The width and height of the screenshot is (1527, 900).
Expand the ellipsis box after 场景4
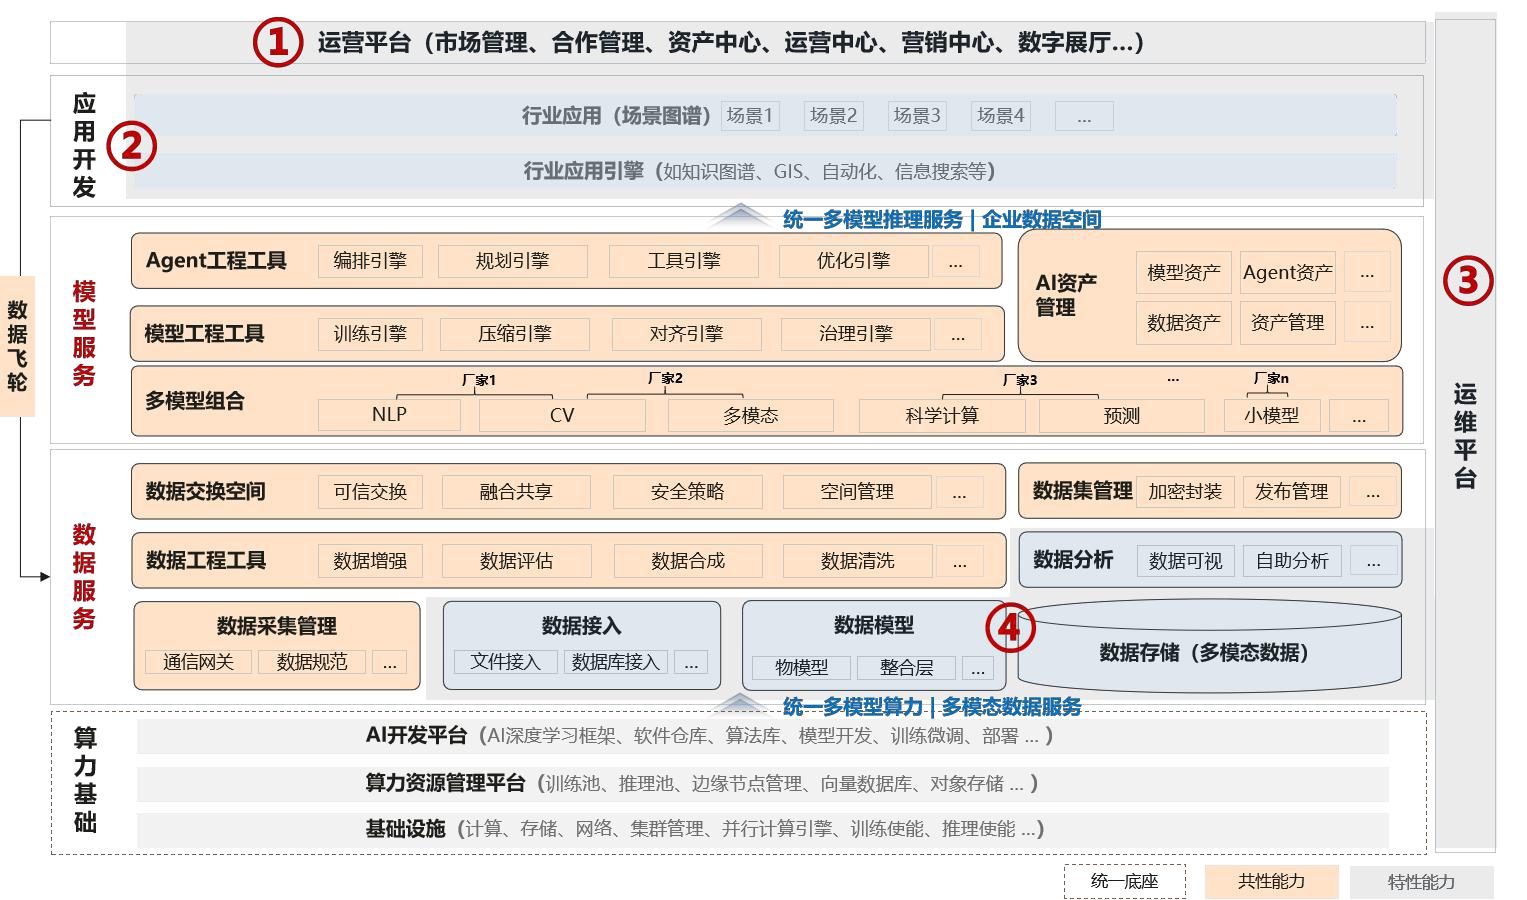coord(1084,116)
